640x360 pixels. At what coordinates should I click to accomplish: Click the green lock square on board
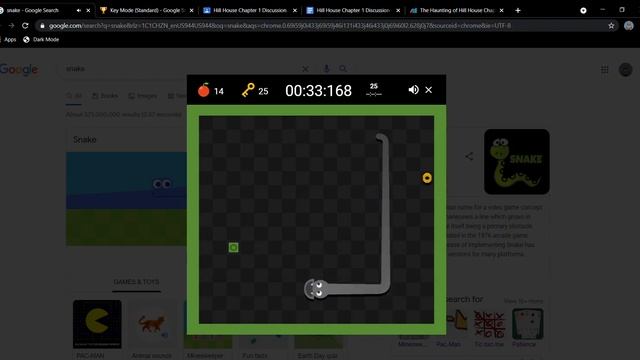(x=233, y=247)
